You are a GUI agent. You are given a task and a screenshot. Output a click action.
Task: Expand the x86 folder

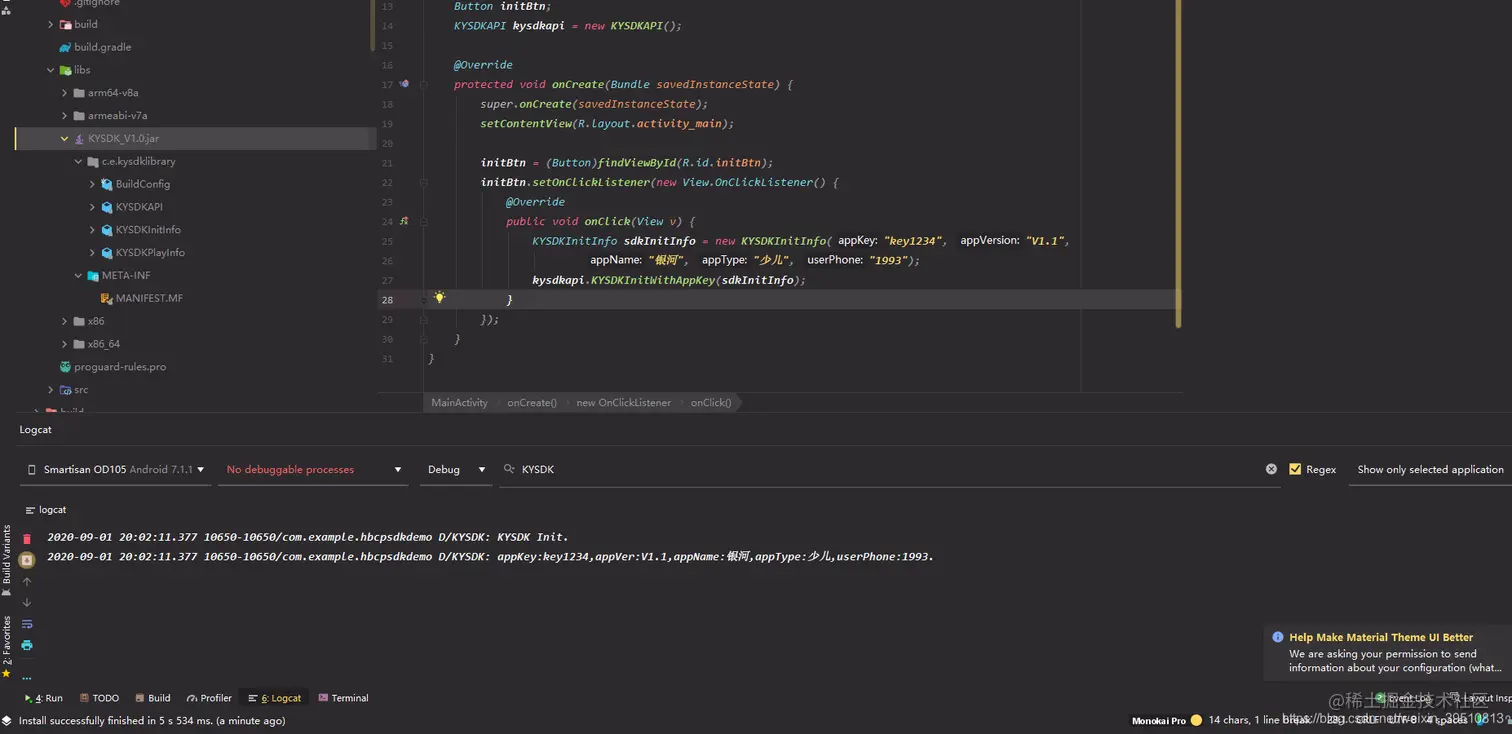pos(65,321)
